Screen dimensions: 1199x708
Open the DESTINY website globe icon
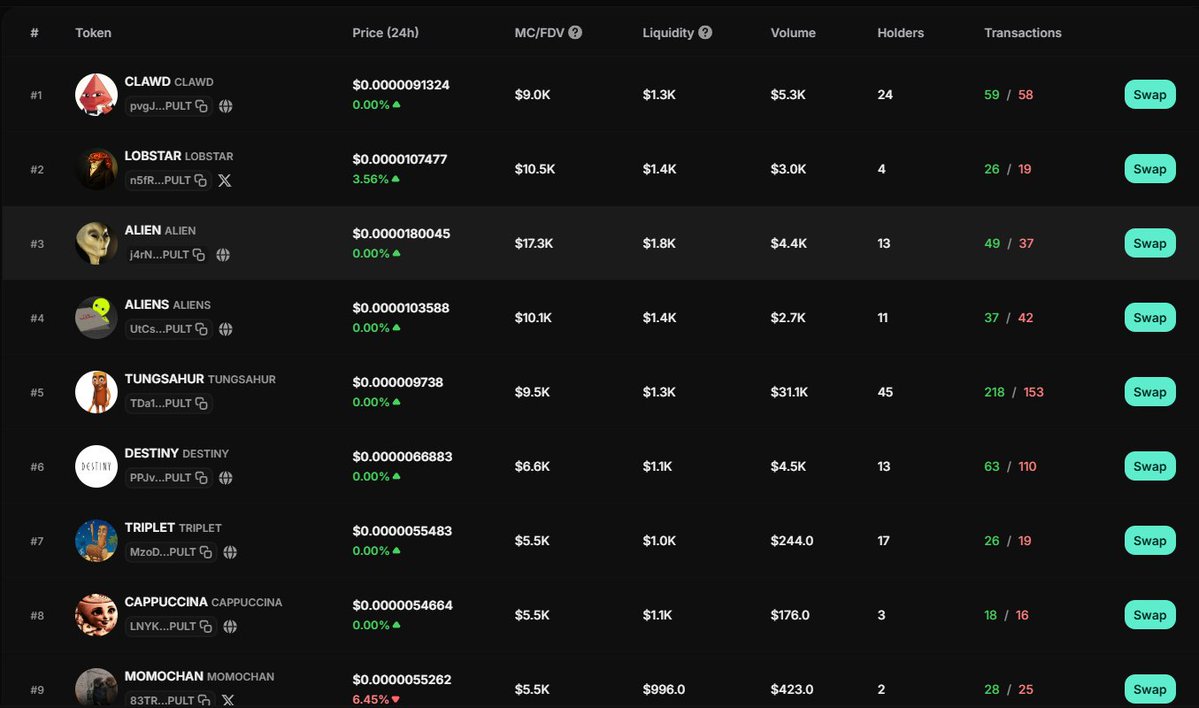pyautogui.click(x=226, y=477)
